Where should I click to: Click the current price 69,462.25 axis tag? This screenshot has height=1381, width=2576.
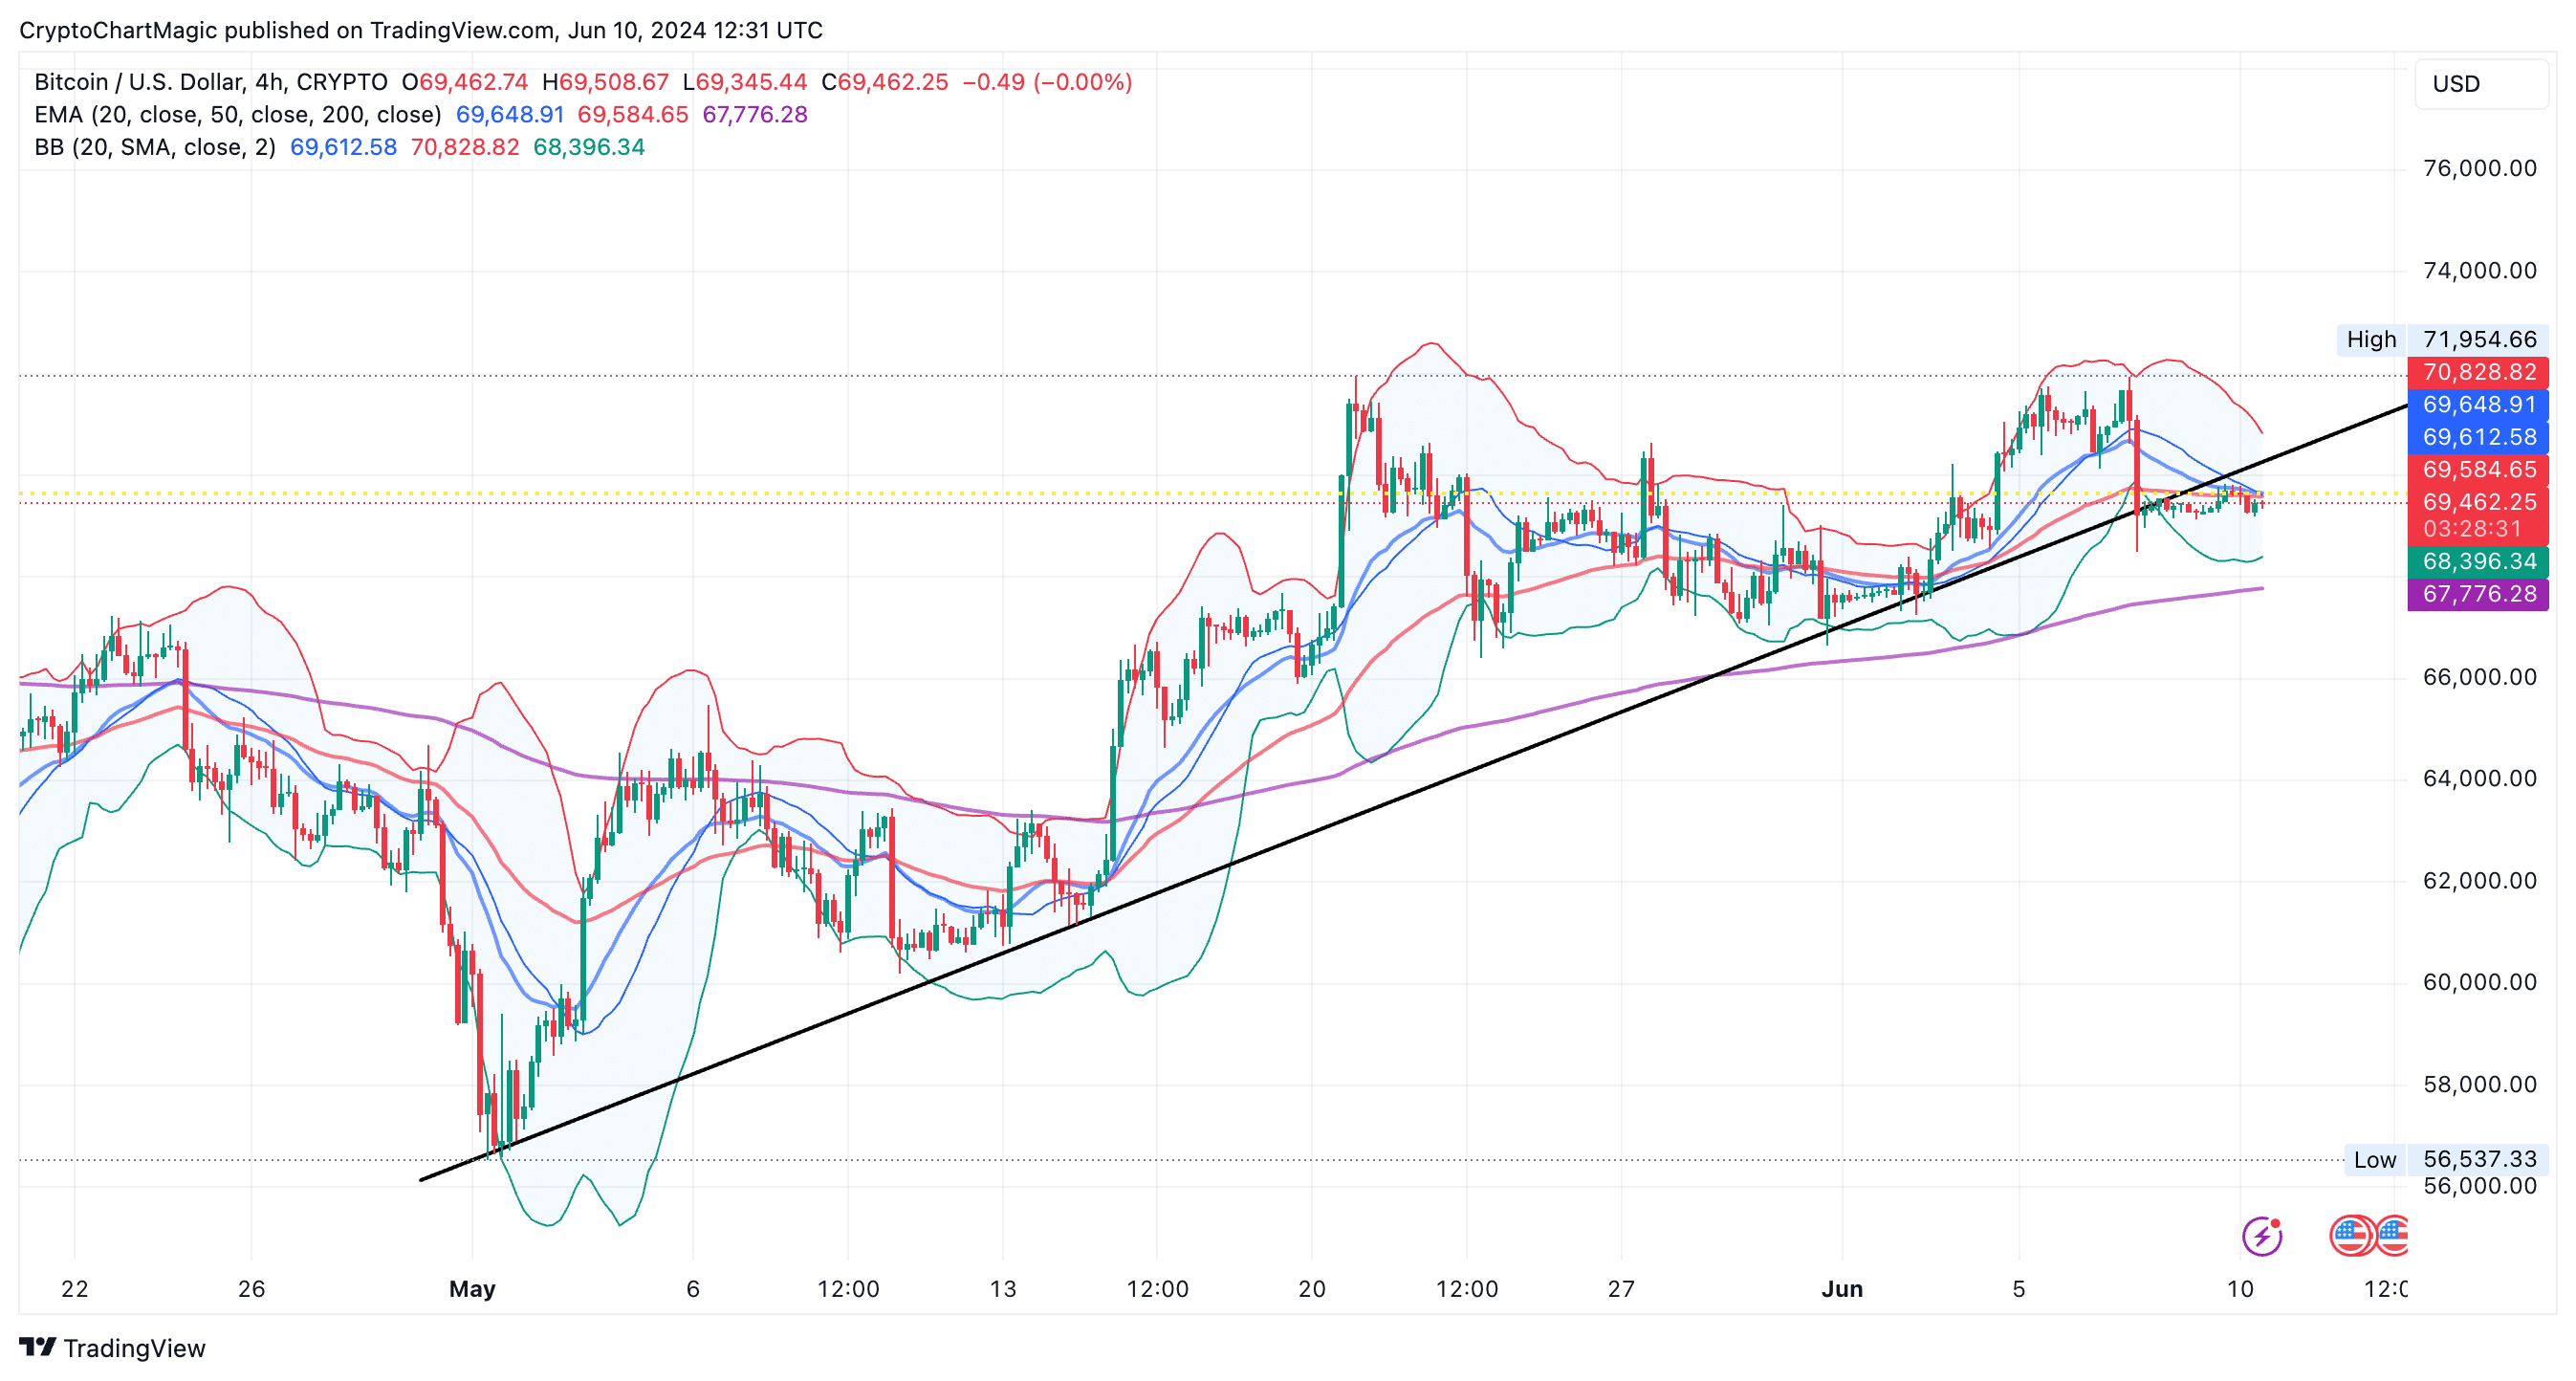[x=2478, y=502]
